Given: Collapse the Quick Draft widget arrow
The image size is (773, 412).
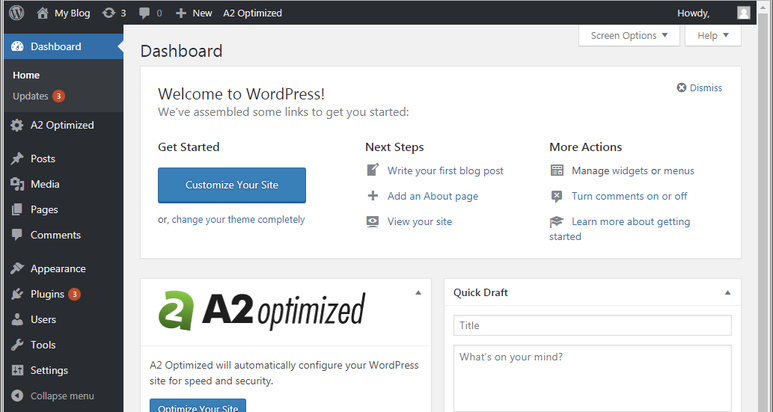Looking at the screenshot, I should point(727,293).
